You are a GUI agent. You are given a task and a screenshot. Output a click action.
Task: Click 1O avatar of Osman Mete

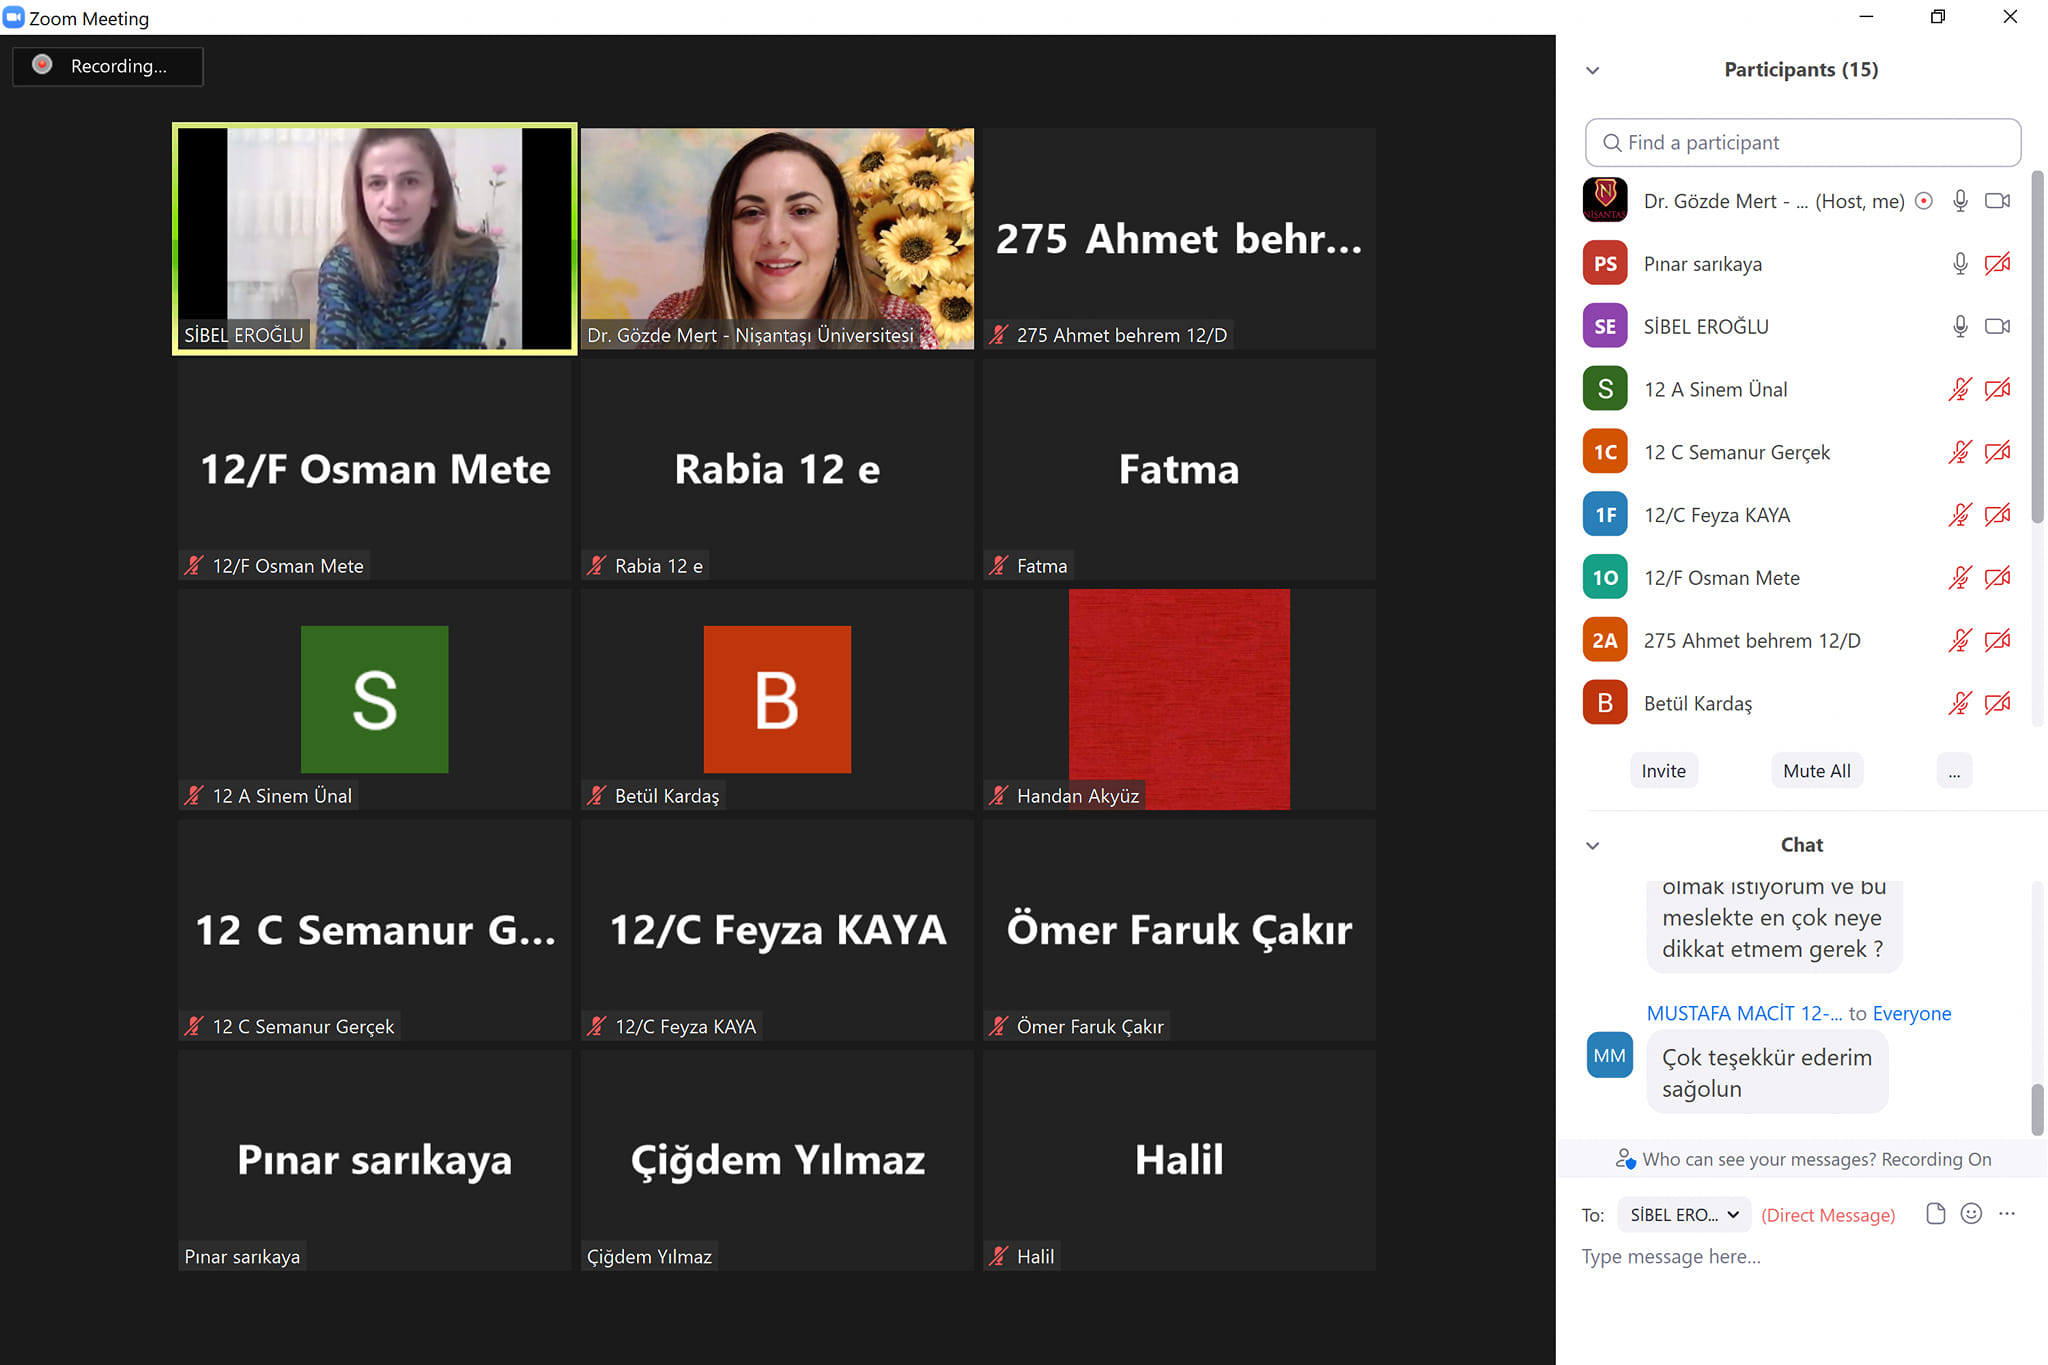point(1605,578)
